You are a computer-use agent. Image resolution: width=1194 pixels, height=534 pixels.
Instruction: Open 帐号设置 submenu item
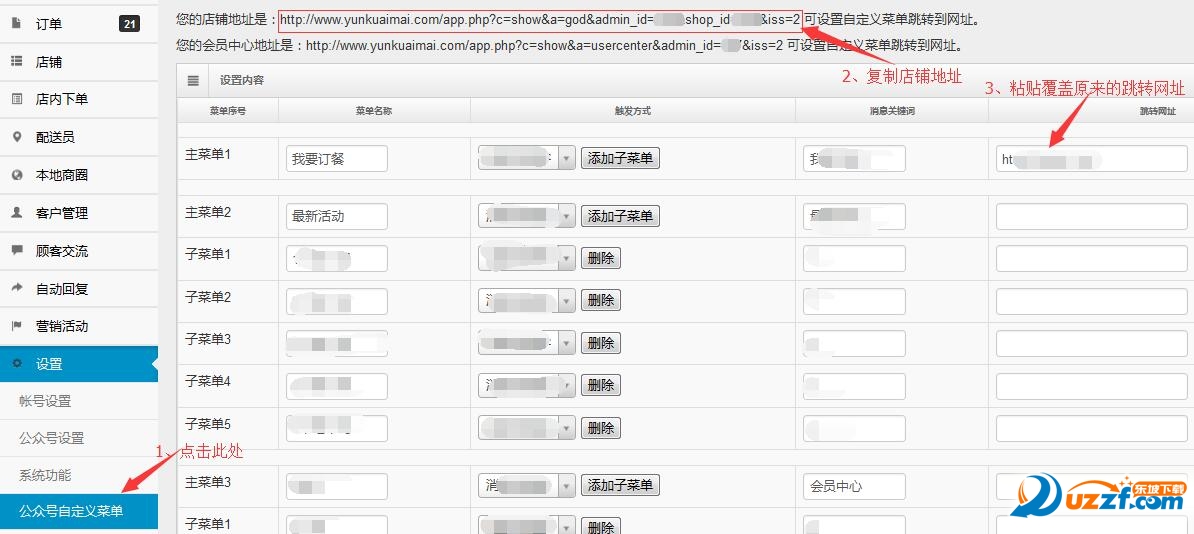point(45,401)
